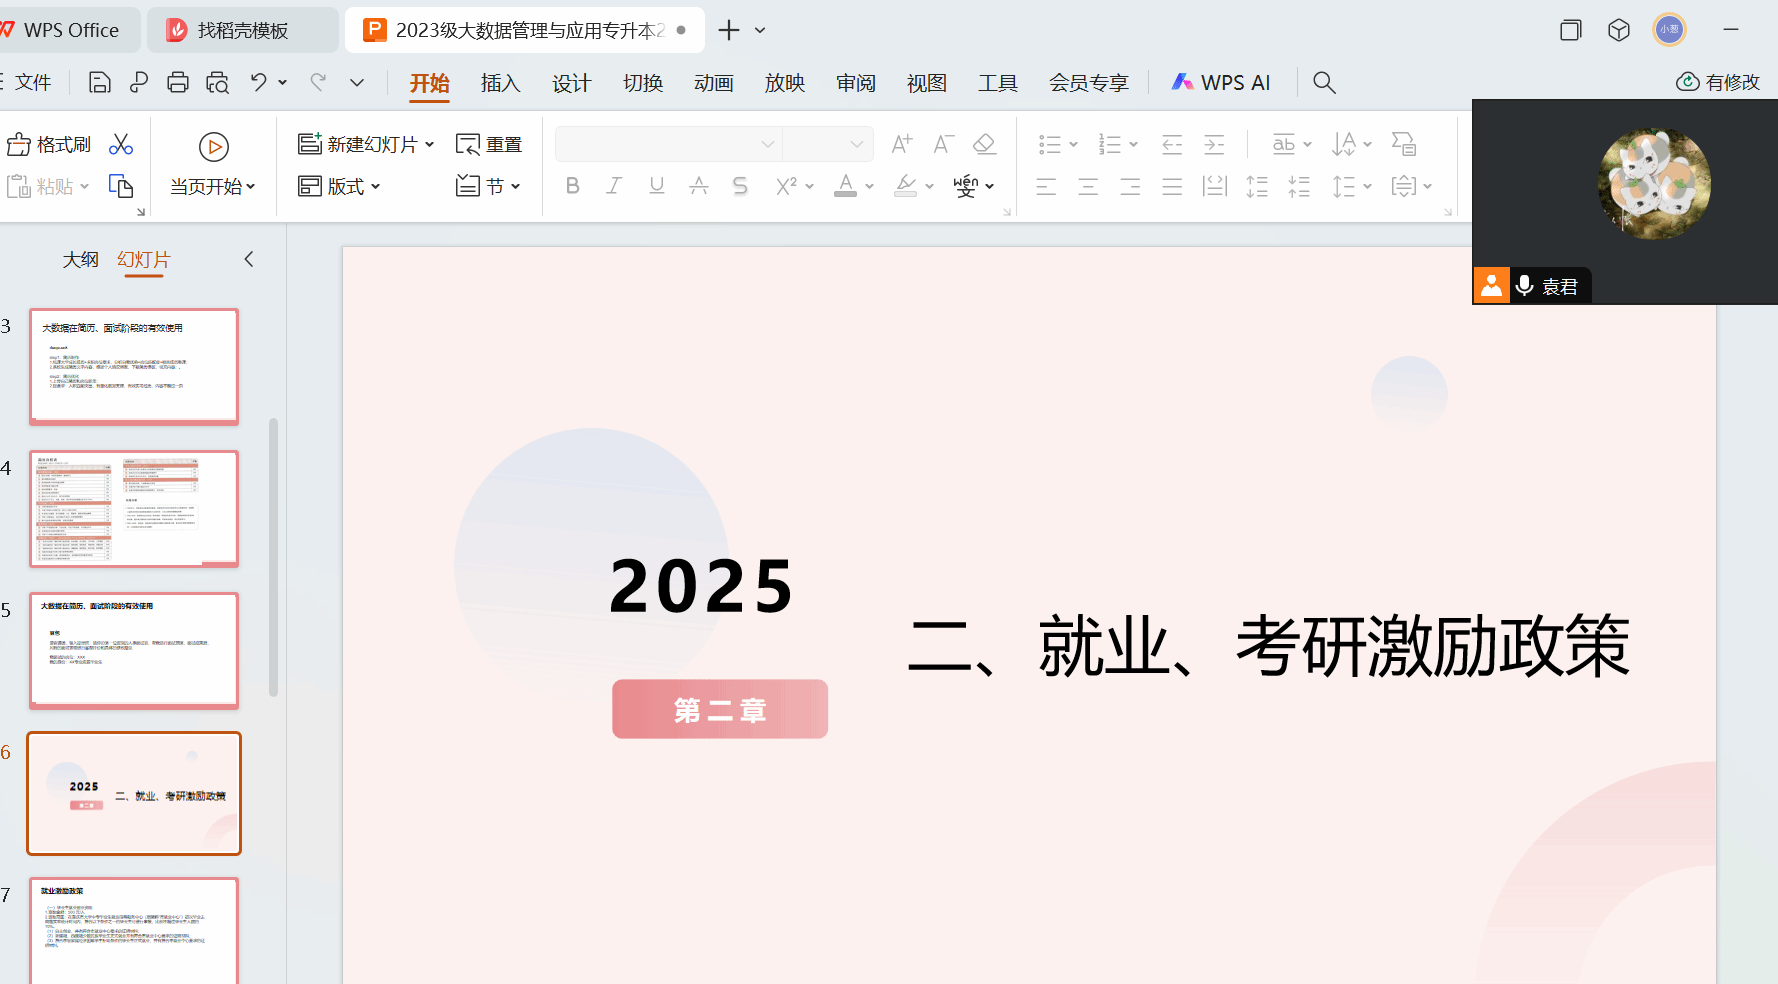
Task: Switch to the 大纲 outline tab
Action: click(80, 260)
